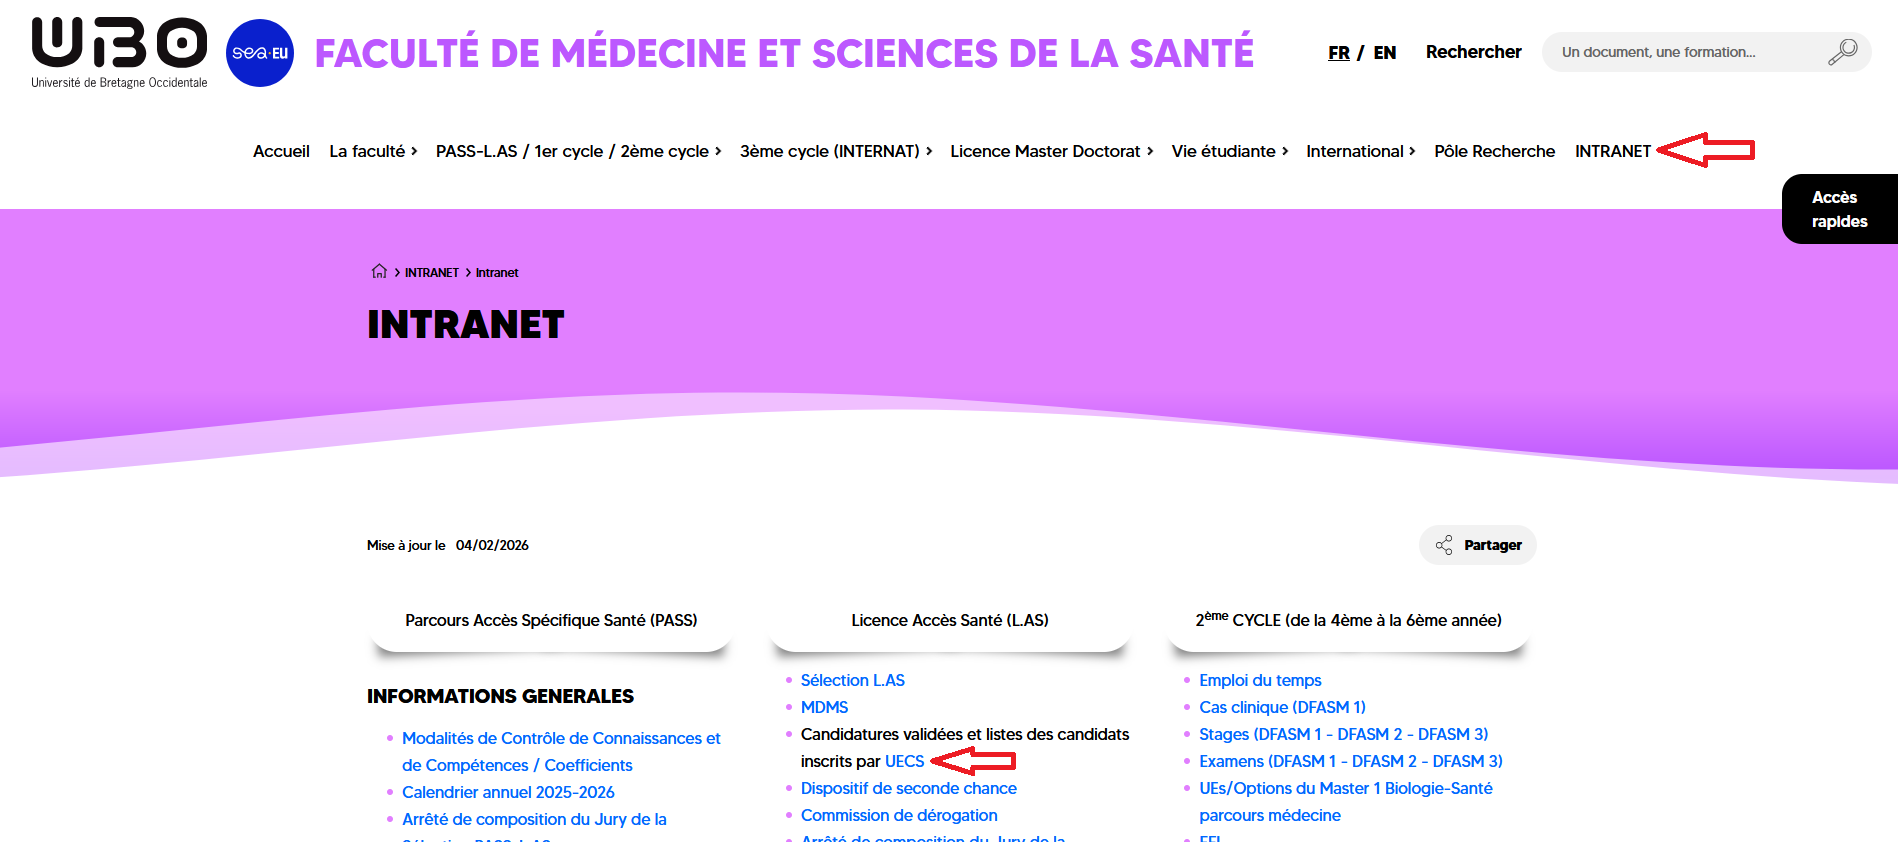Click the Faculté de Médecine site title
The width and height of the screenshot is (1898, 842).
pos(784,53)
